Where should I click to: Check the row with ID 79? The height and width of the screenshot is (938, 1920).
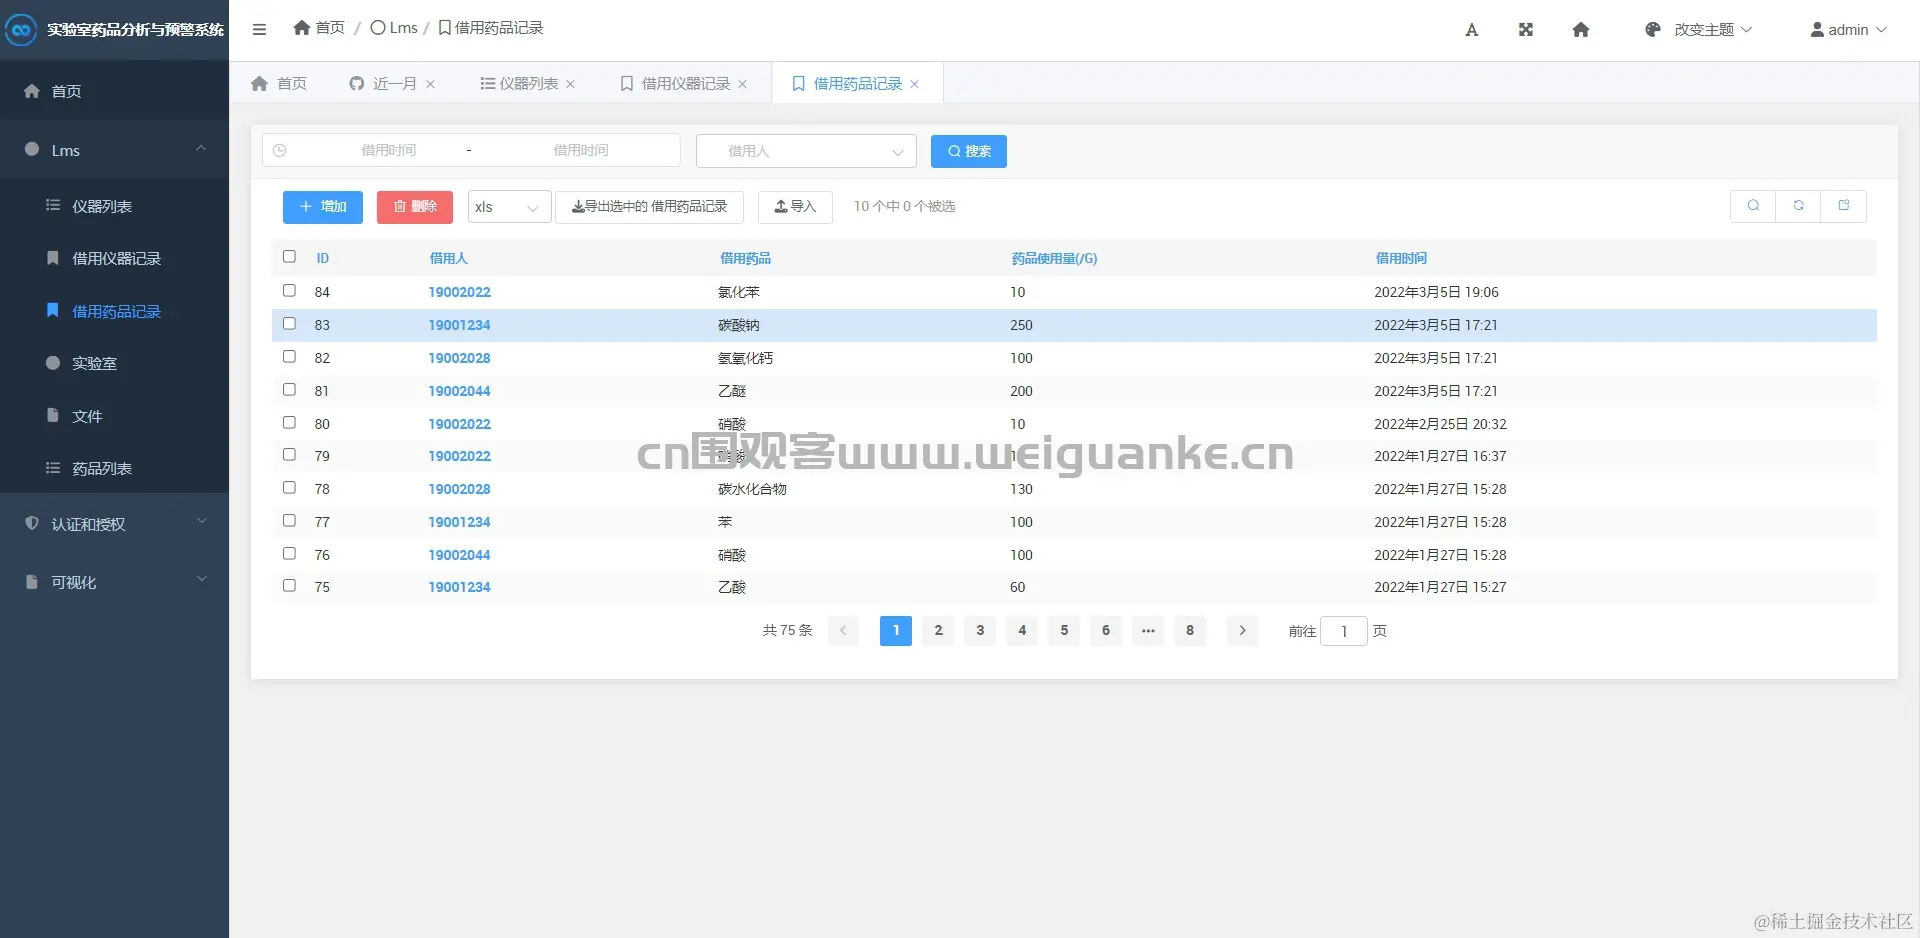click(289, 455)
